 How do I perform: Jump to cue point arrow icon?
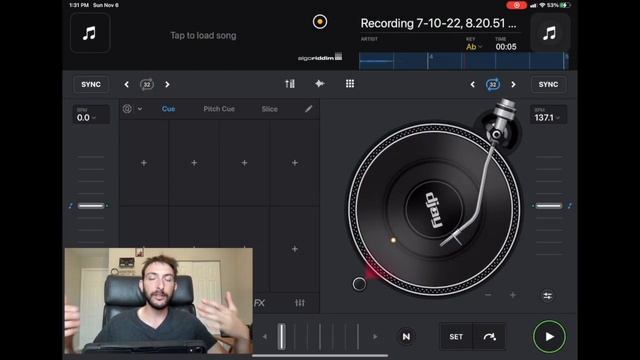pyautogui.click(x=489, y=337)
